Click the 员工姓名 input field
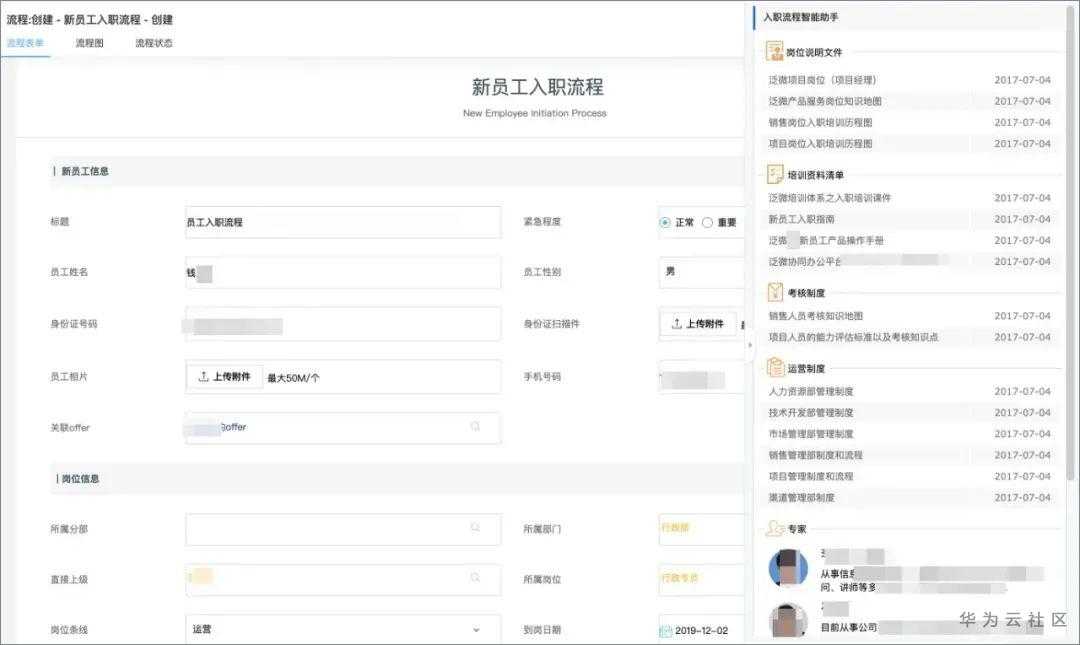 coord(343,272)
